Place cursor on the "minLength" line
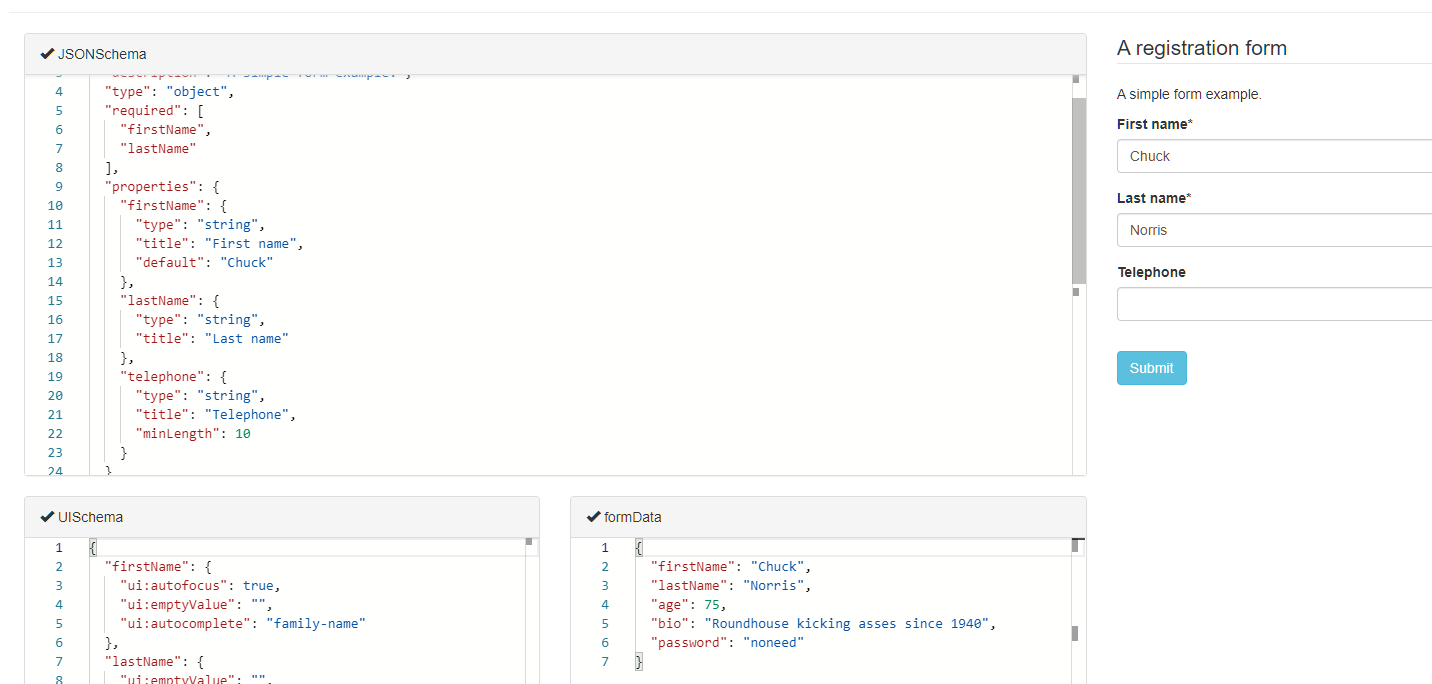Viewport: 1432px width, 684px height. point(192,433)
